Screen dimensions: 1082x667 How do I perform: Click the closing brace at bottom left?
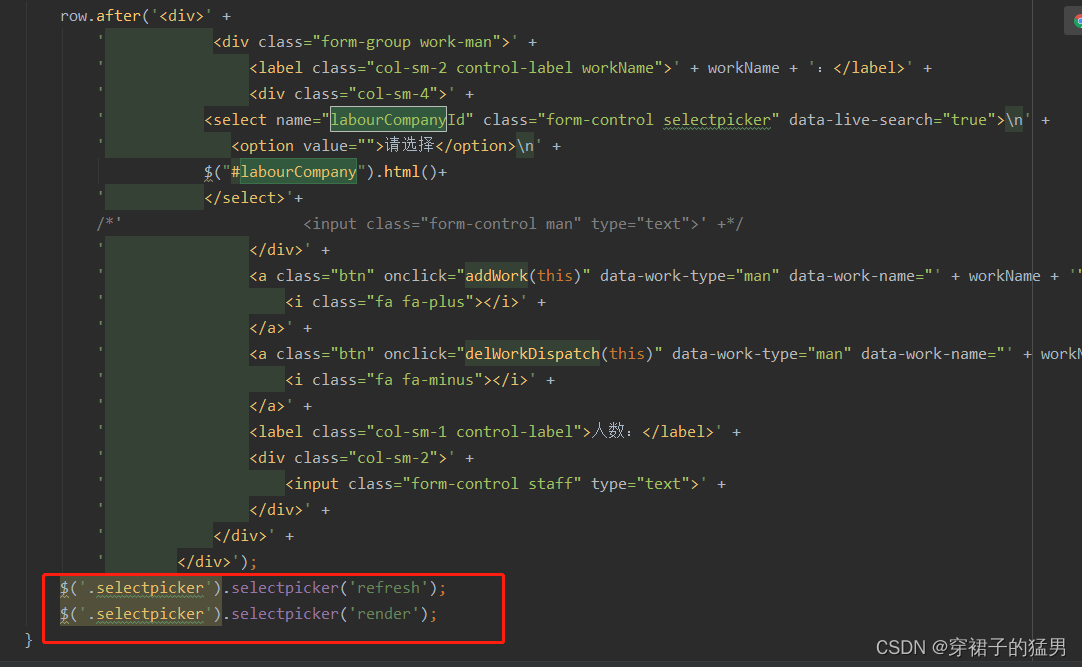27,640
